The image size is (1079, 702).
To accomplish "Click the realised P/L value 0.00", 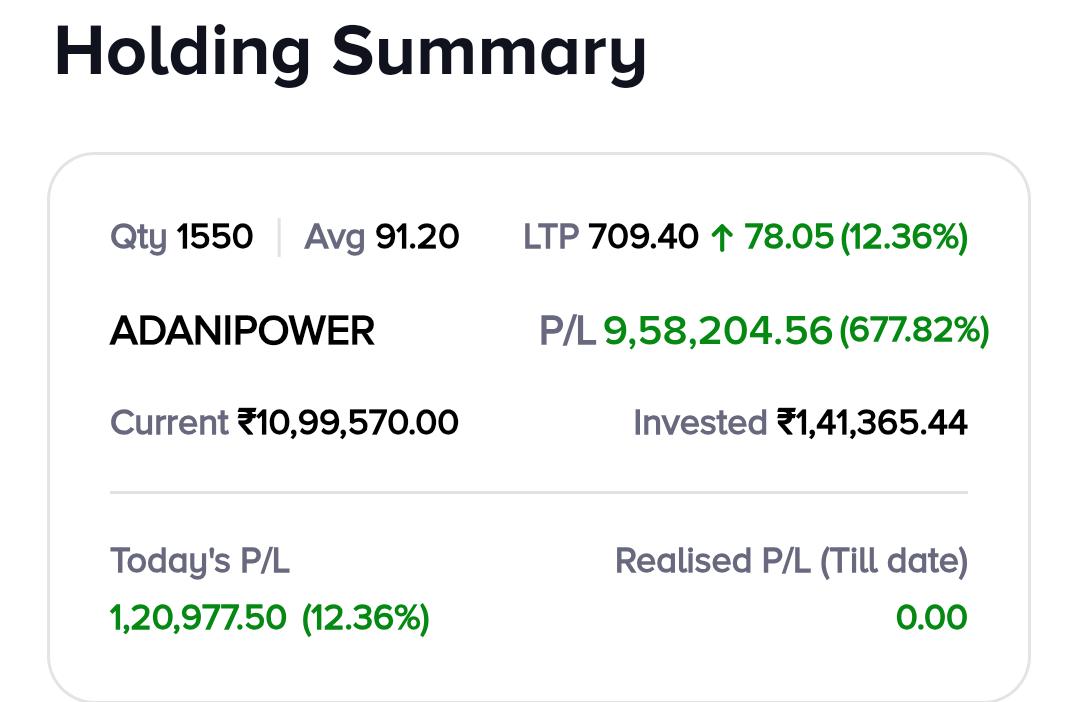I will click(931, 618).
